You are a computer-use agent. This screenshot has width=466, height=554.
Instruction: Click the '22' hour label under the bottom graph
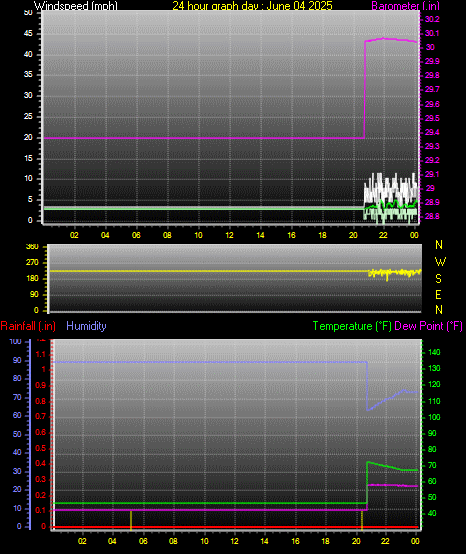[385, 541]
